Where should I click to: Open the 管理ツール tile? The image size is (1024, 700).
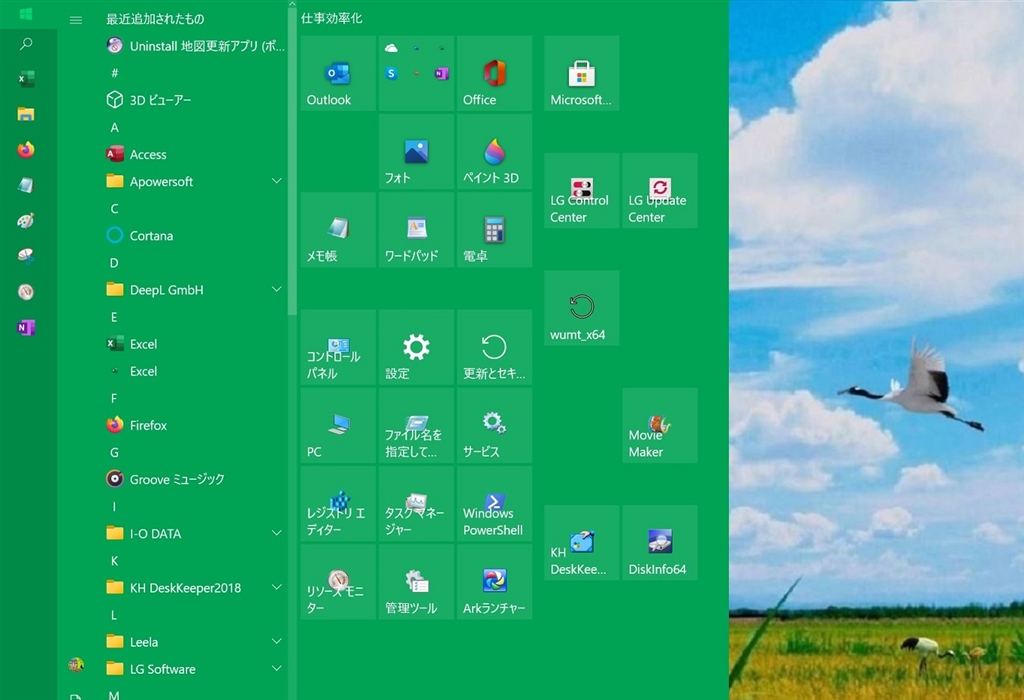tap(416, 582)
